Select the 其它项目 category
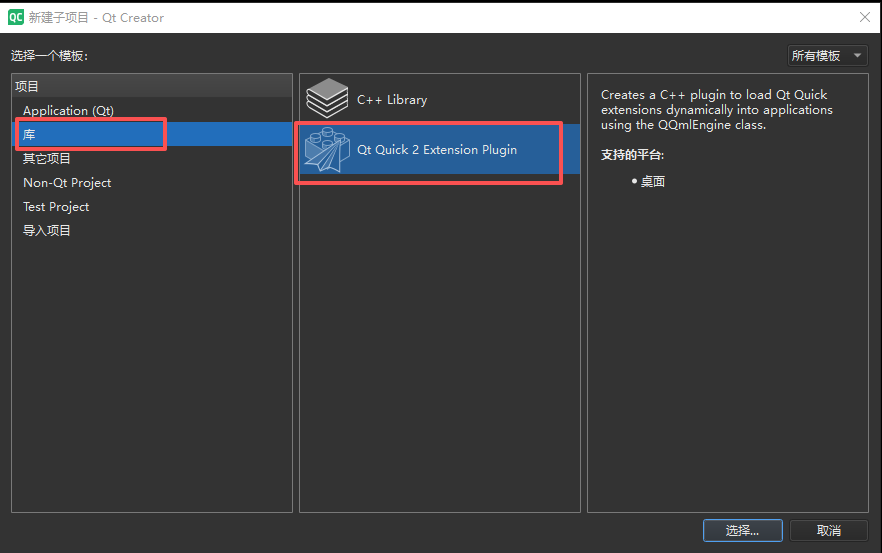 [x=152, y=159]
